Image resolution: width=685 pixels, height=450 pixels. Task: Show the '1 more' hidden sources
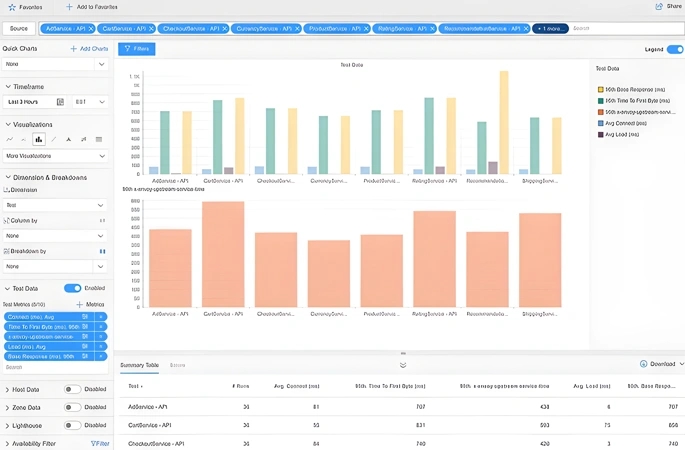(550, 28)
